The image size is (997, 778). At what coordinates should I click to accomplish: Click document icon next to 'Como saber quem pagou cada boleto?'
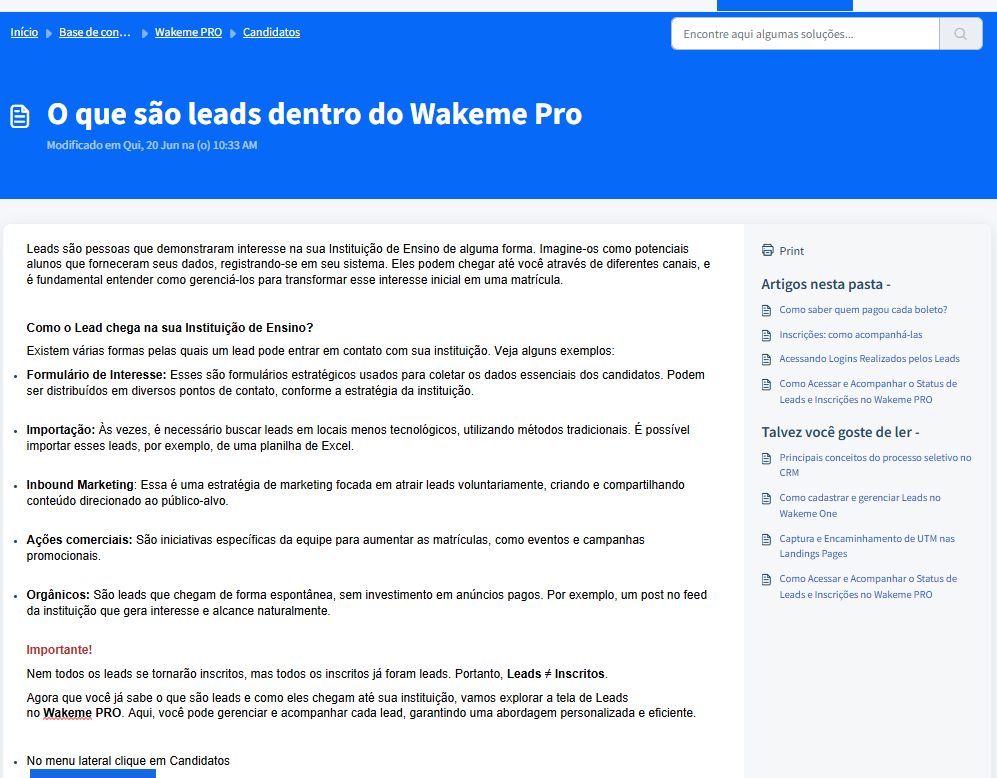[x=766, y=310]
